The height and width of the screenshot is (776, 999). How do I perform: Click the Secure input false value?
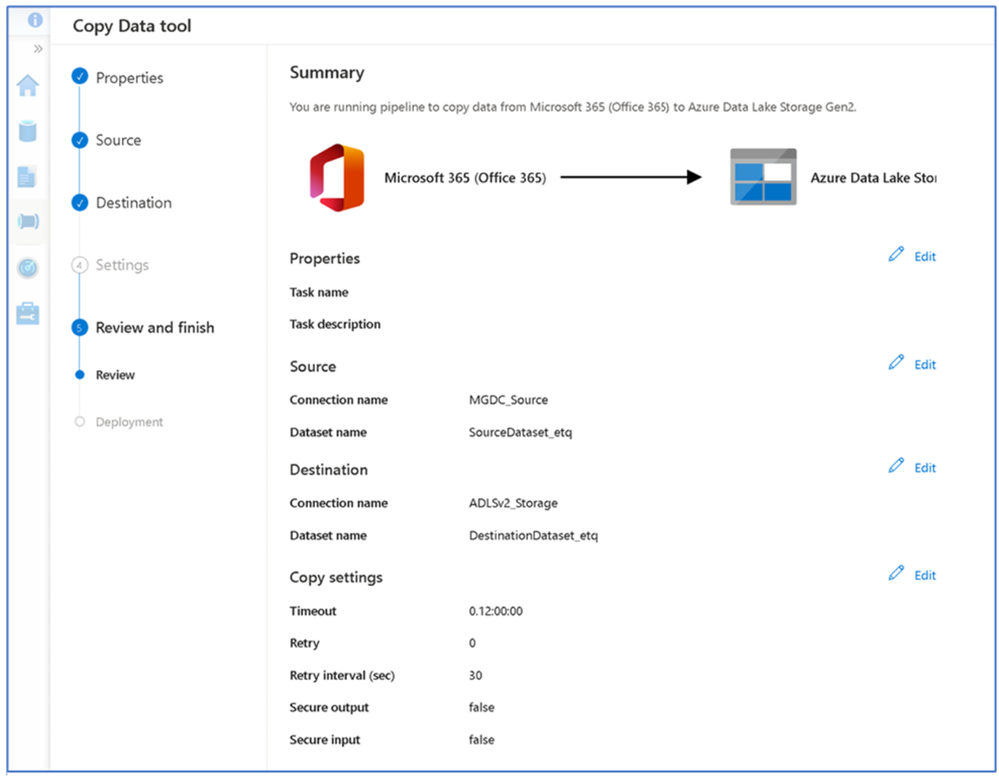coord(482,740)
